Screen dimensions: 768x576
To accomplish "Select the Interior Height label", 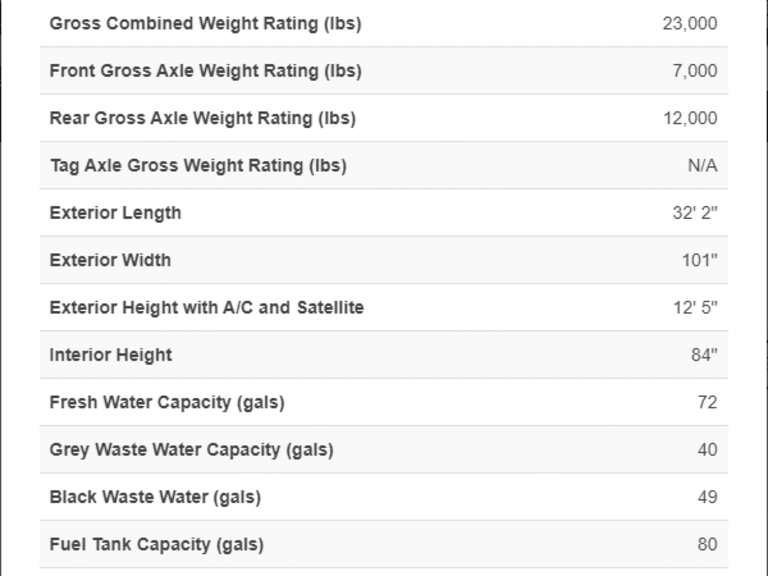I will [x=111, y=355].
